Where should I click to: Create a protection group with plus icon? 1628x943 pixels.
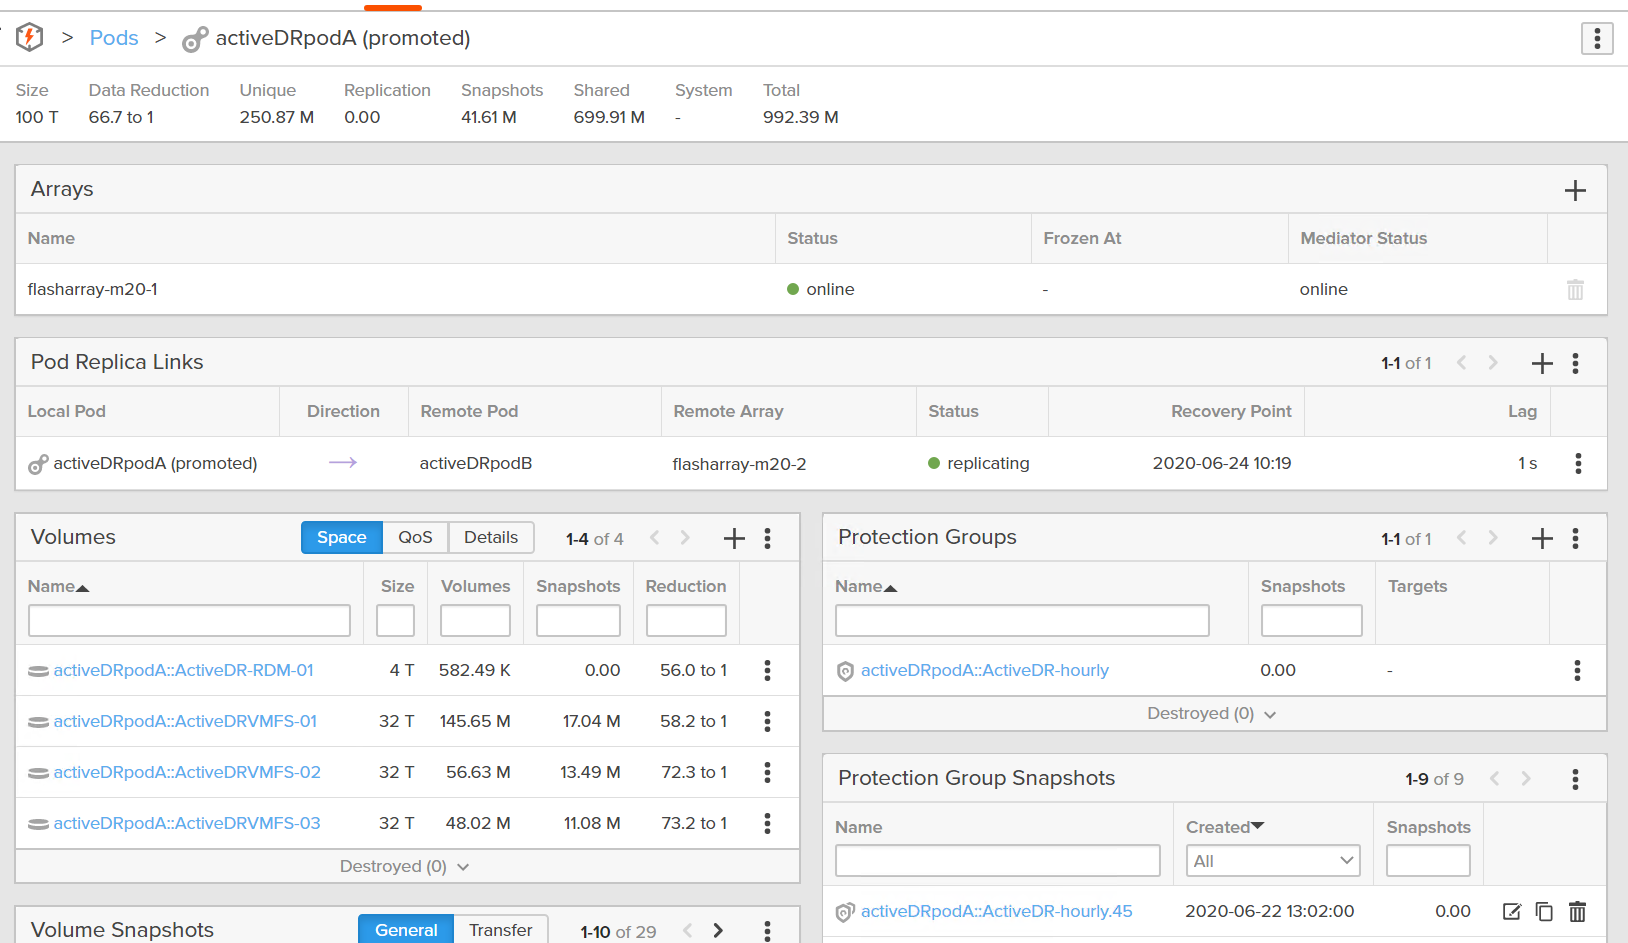(1542, 538)
